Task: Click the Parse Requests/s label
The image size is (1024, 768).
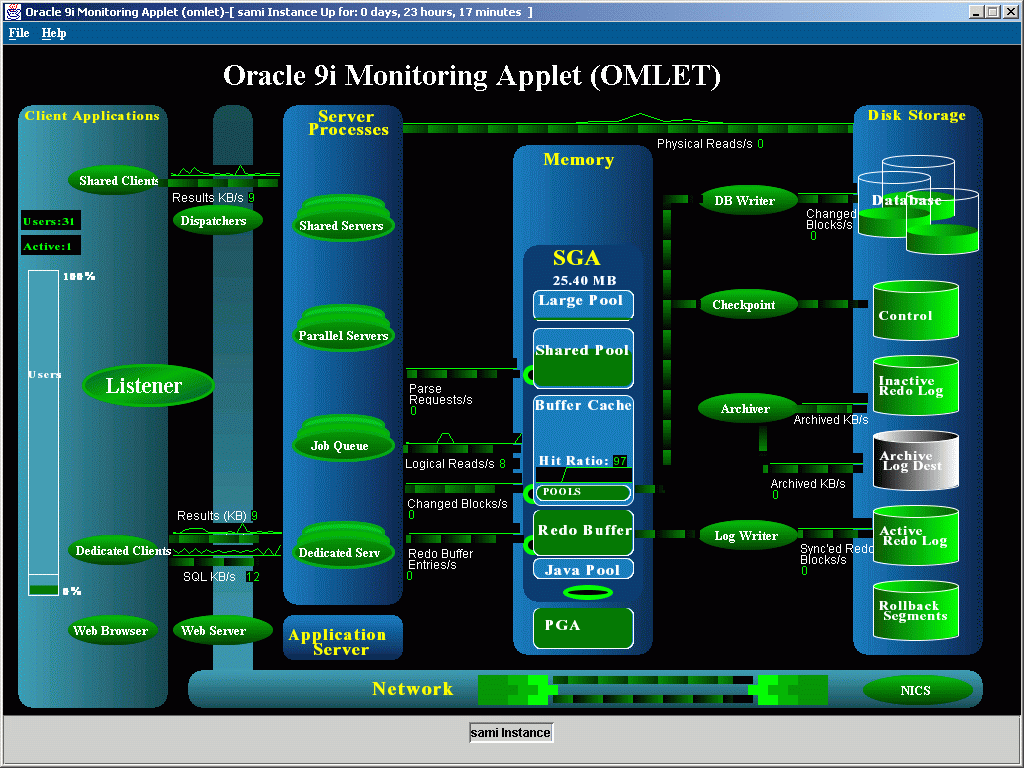Action: 440,394
